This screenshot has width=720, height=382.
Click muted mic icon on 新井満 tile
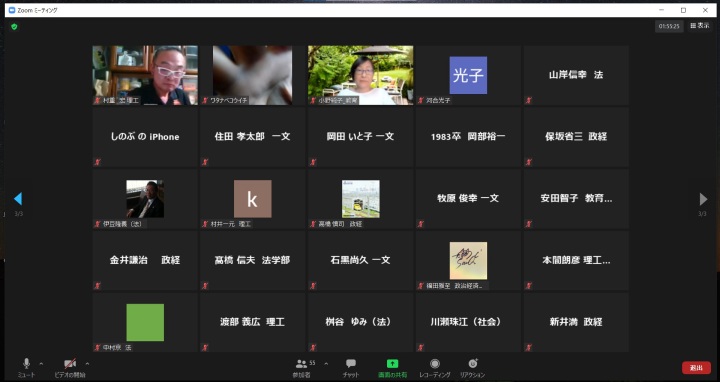529,348
